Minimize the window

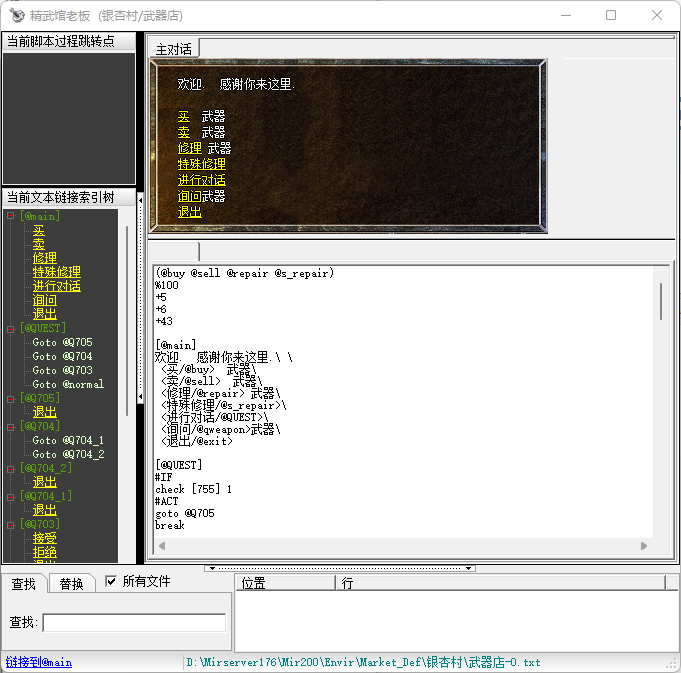click(x=566, y=15)
